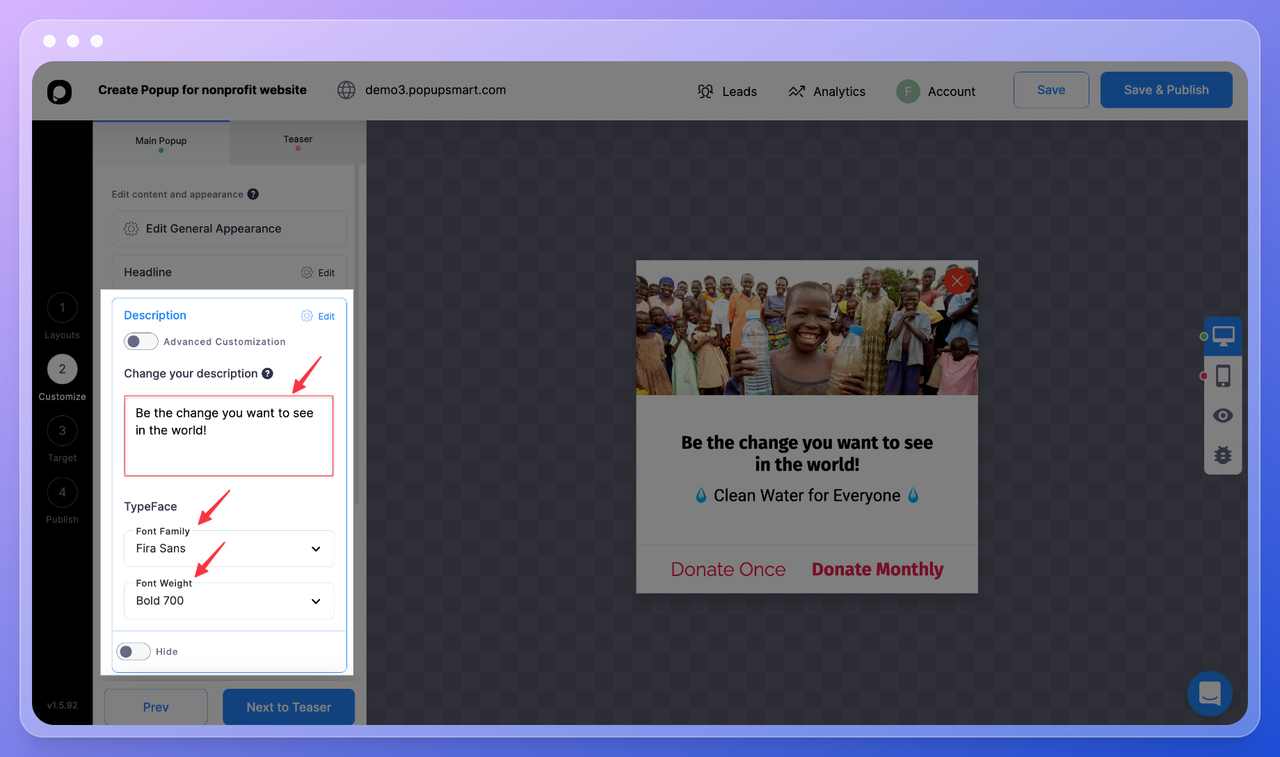
Task: Toggle Advanced Customization switch
Action: 141,341
